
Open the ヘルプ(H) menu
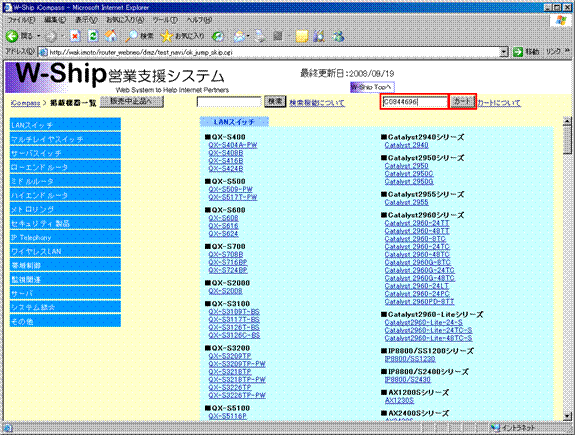point(199,20)
